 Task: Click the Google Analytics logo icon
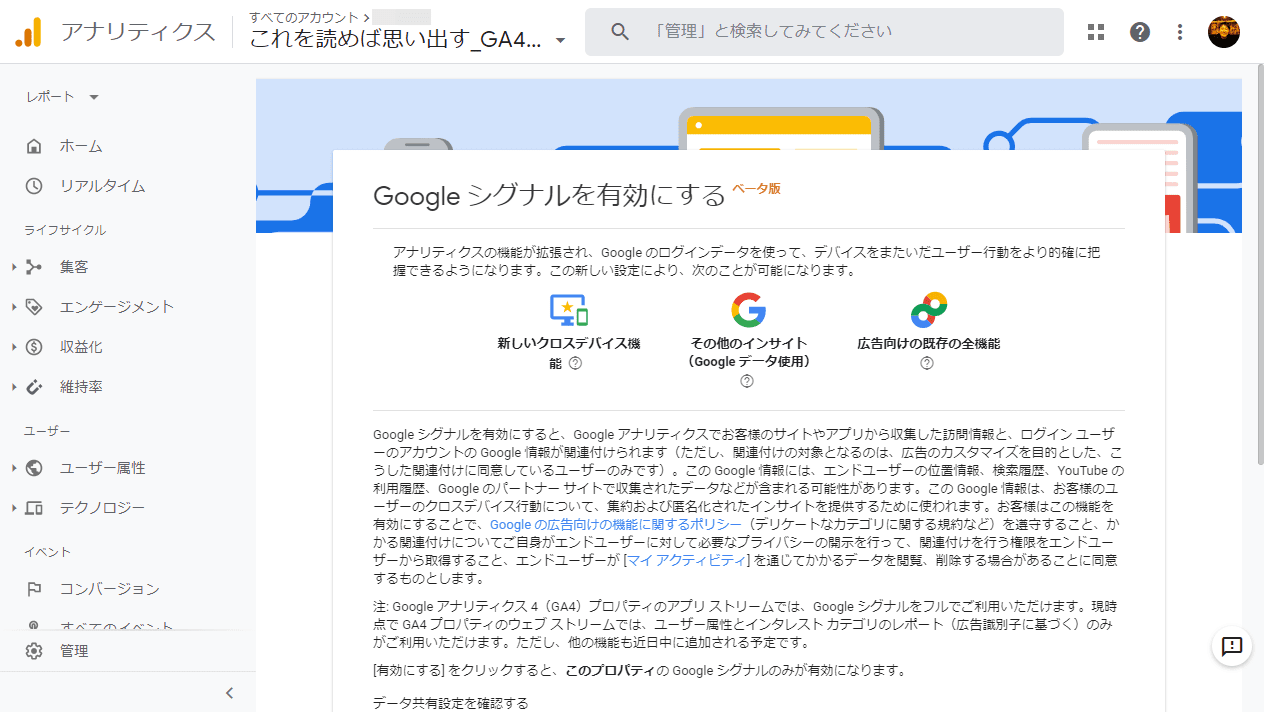click(28, 32)
